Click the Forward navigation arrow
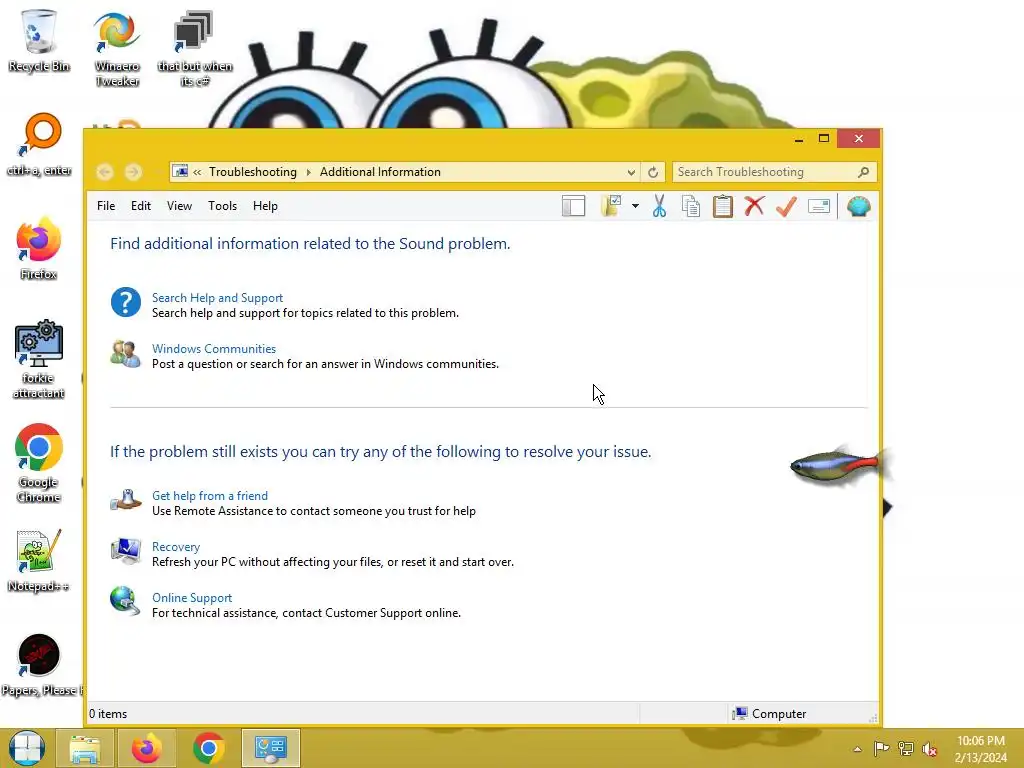This screenshot has height=768, width=1024. pos(133,172)
